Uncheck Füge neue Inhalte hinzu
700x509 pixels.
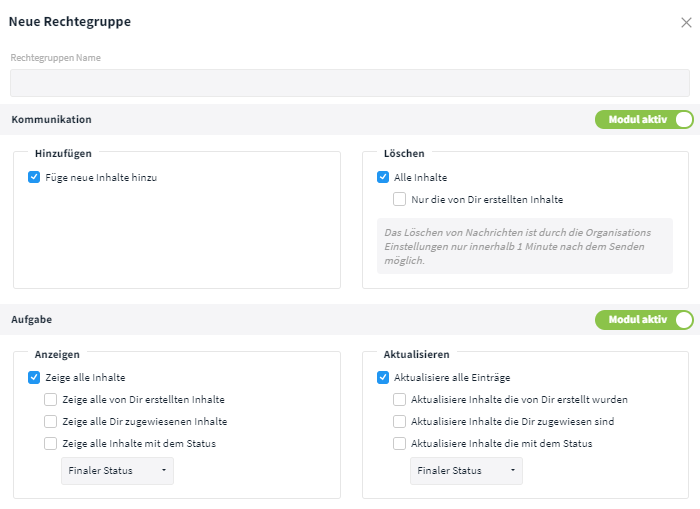point(34,177)
